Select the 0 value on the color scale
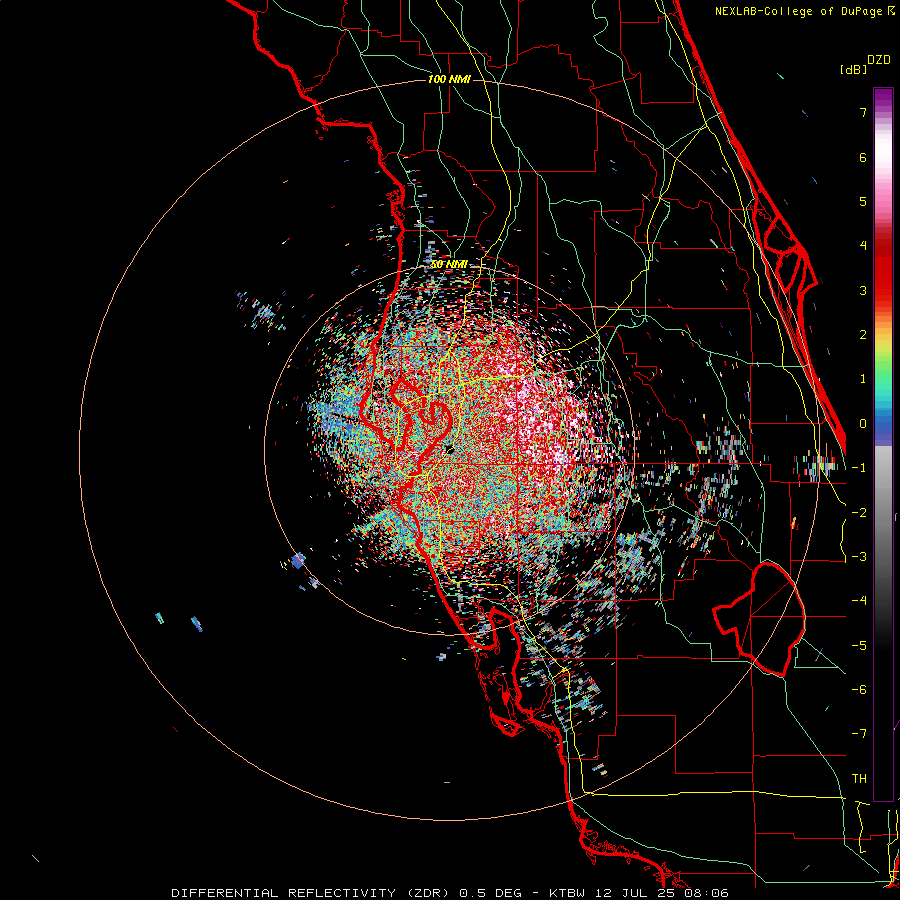 (863, 424)
